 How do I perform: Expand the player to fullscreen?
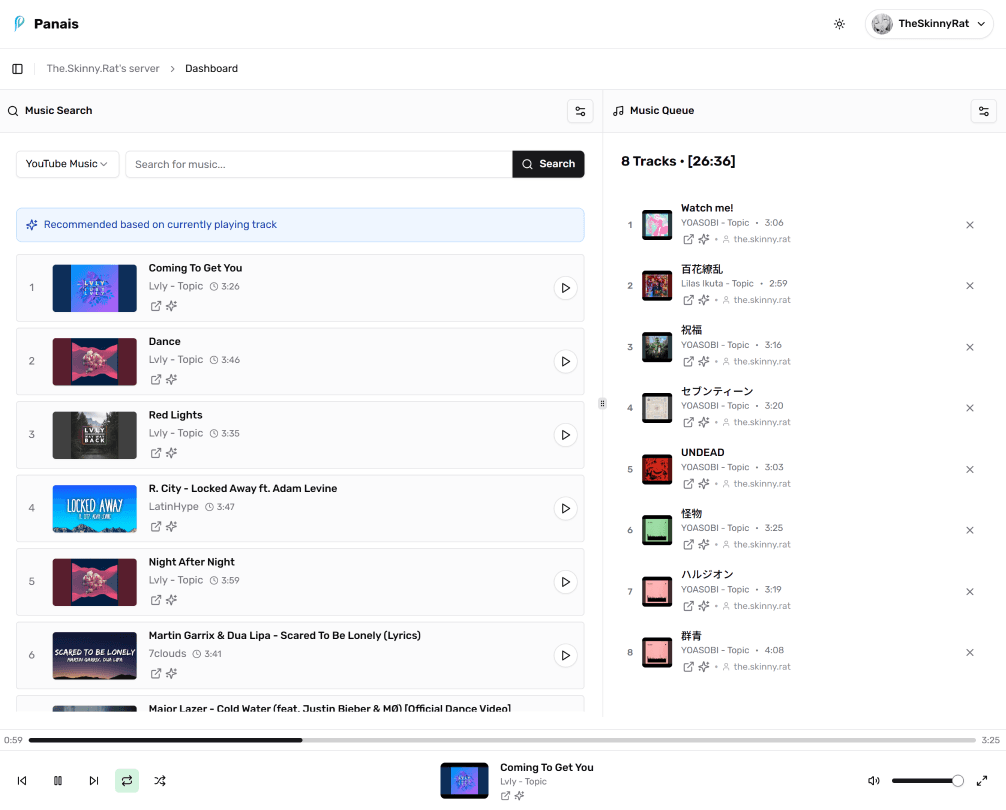coord(982,780)
